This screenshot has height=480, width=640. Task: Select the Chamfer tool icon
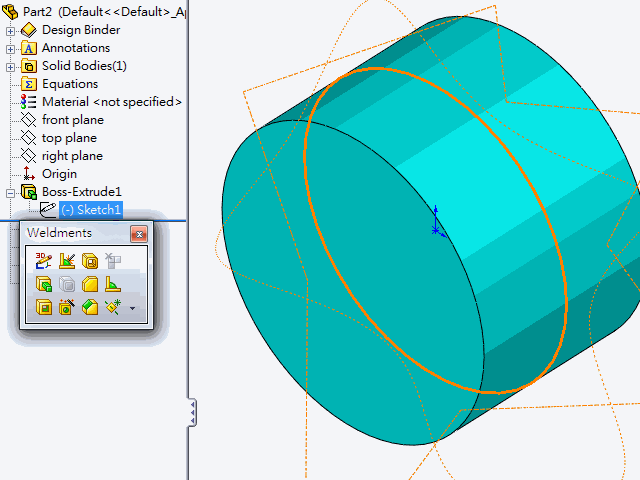[x=90, y=307]
